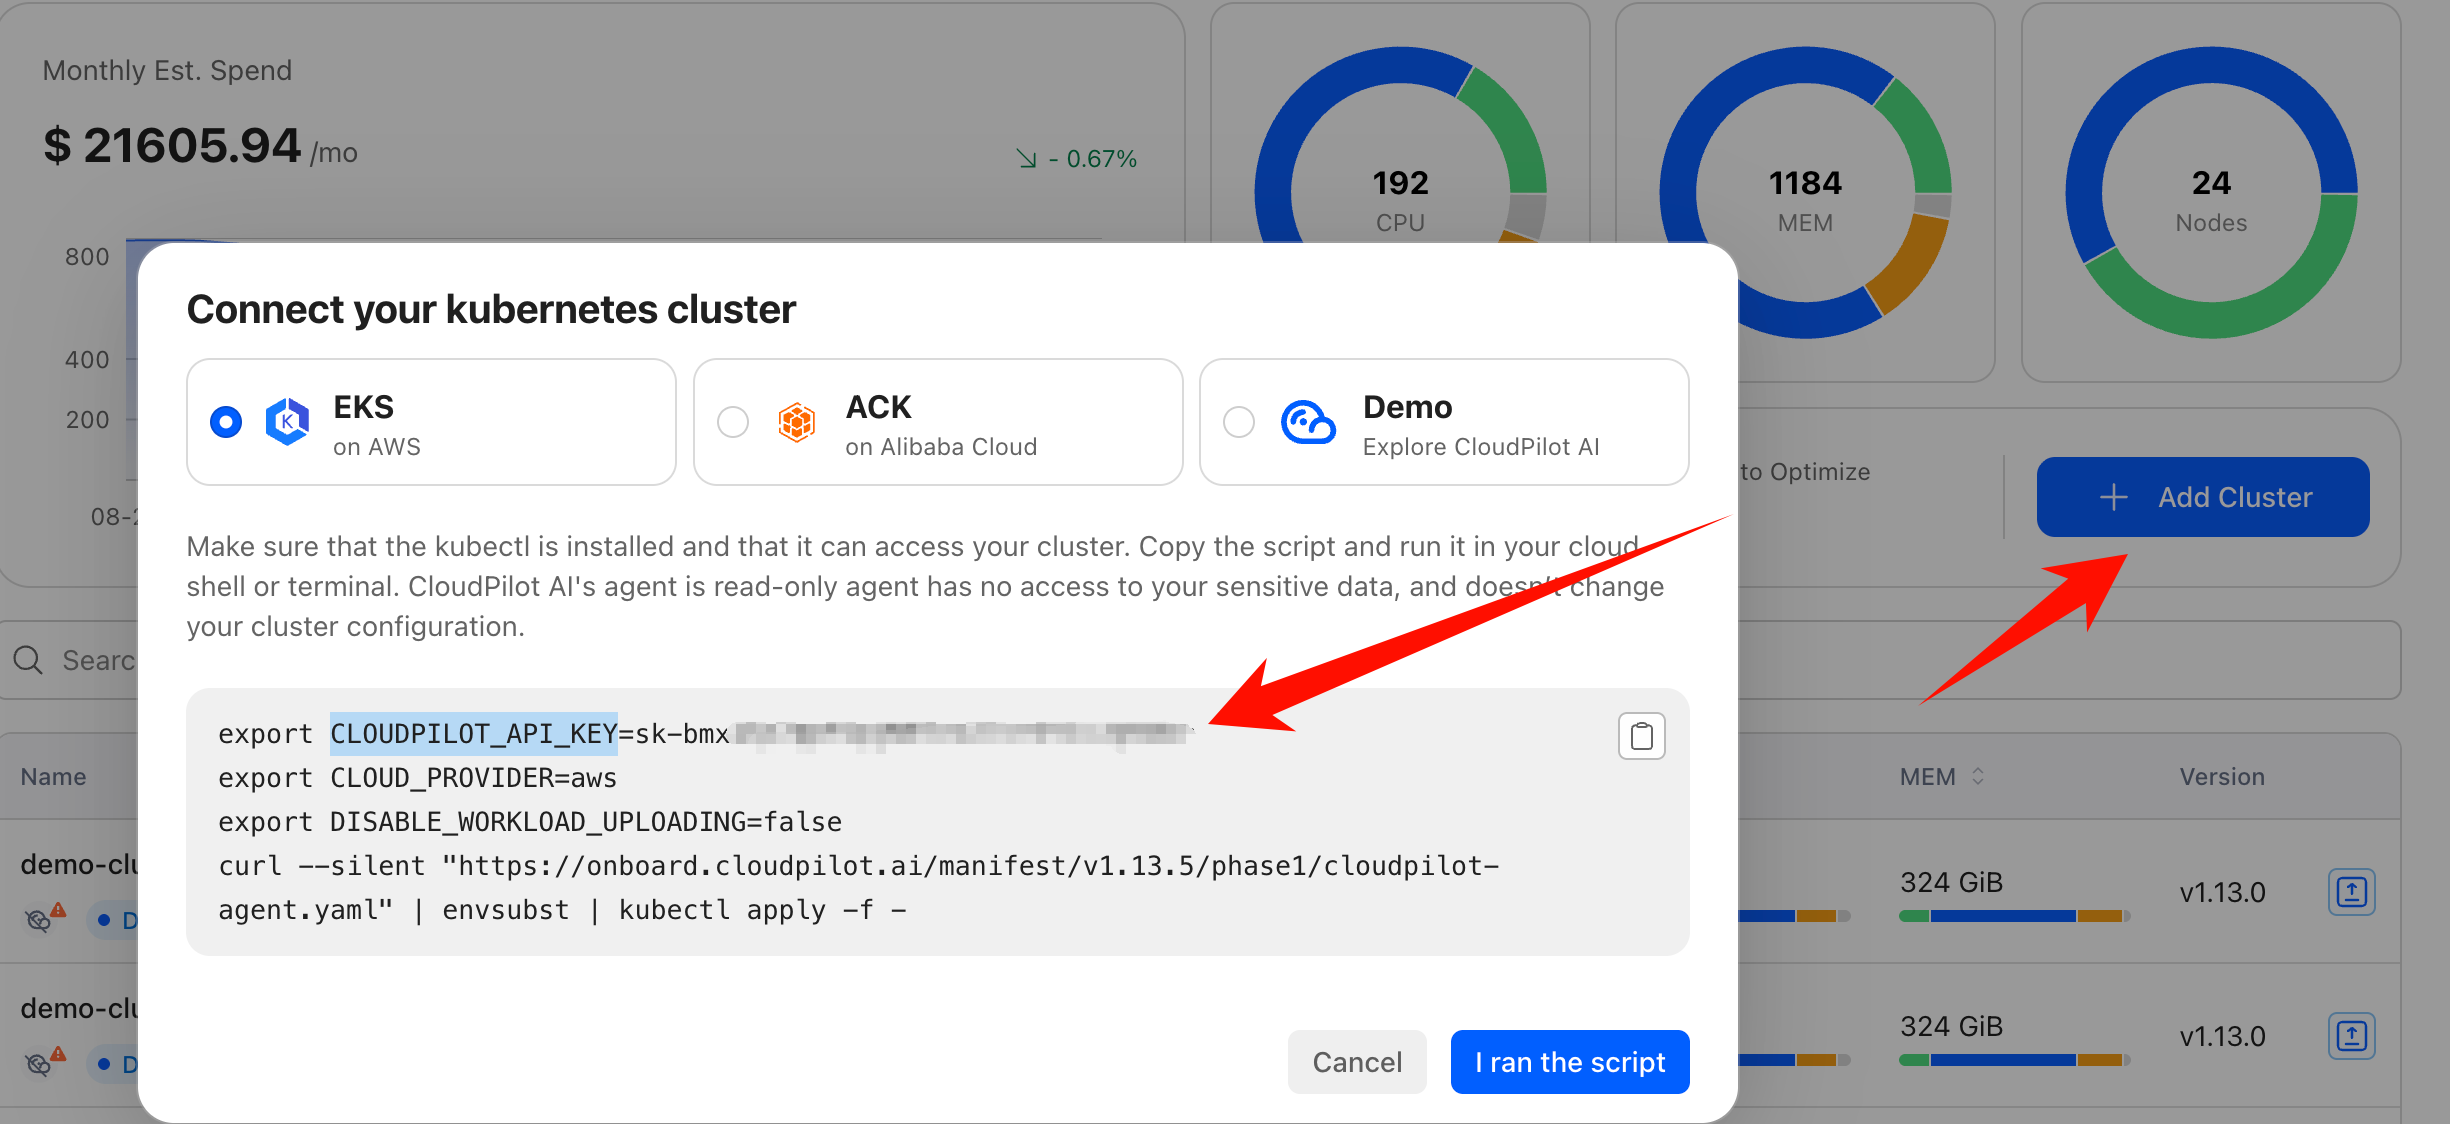Click upgrade icon in second cluster row

2351,1036
